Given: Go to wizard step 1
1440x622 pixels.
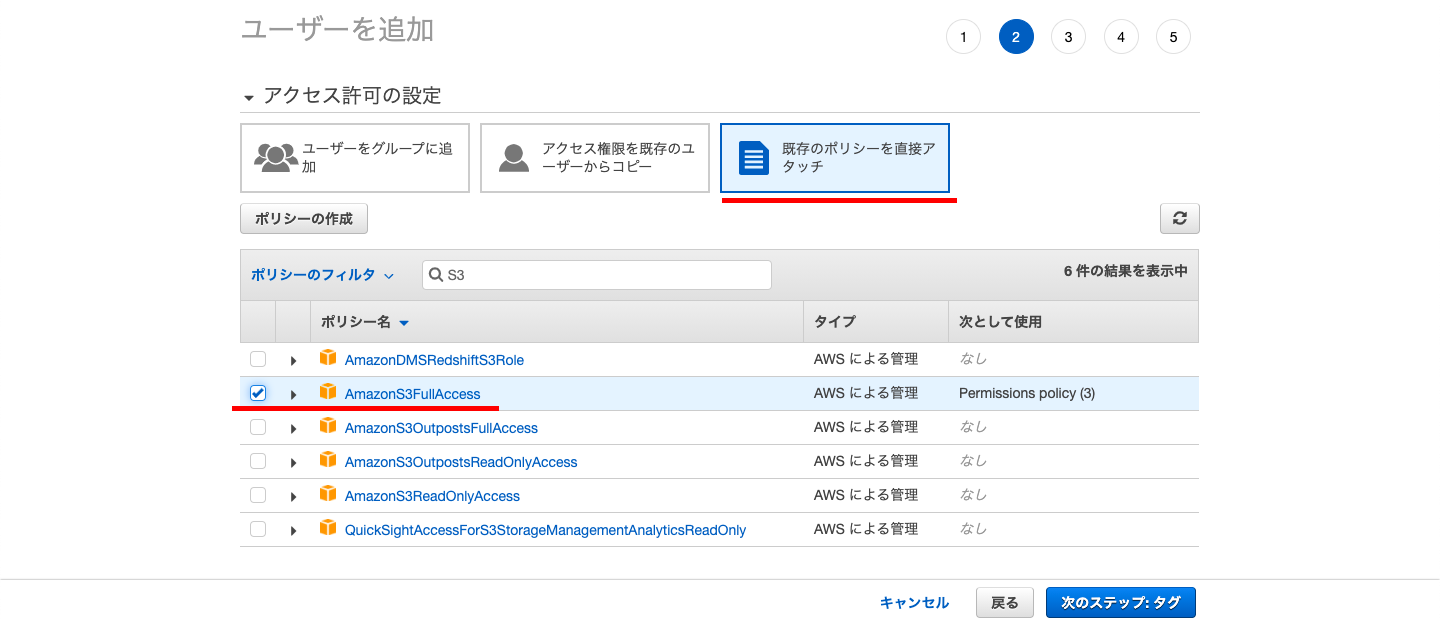Looking at the screenshot, I should (x=963, y=37).
